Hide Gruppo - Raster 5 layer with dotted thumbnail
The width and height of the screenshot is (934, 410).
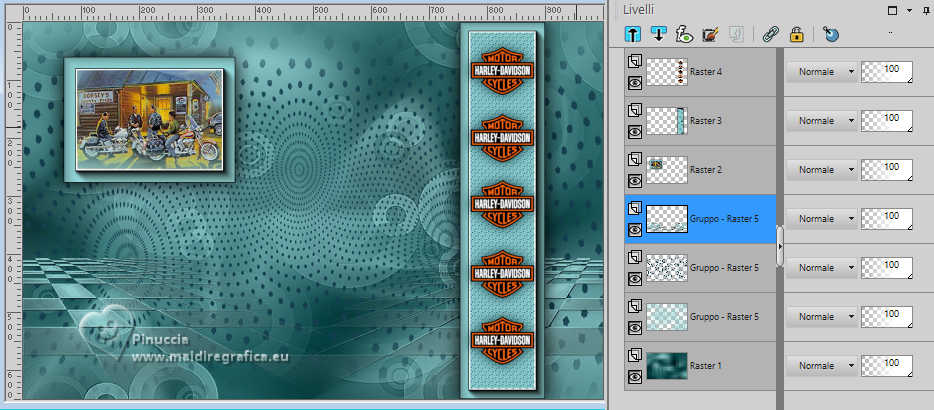[x=635, y=278]
